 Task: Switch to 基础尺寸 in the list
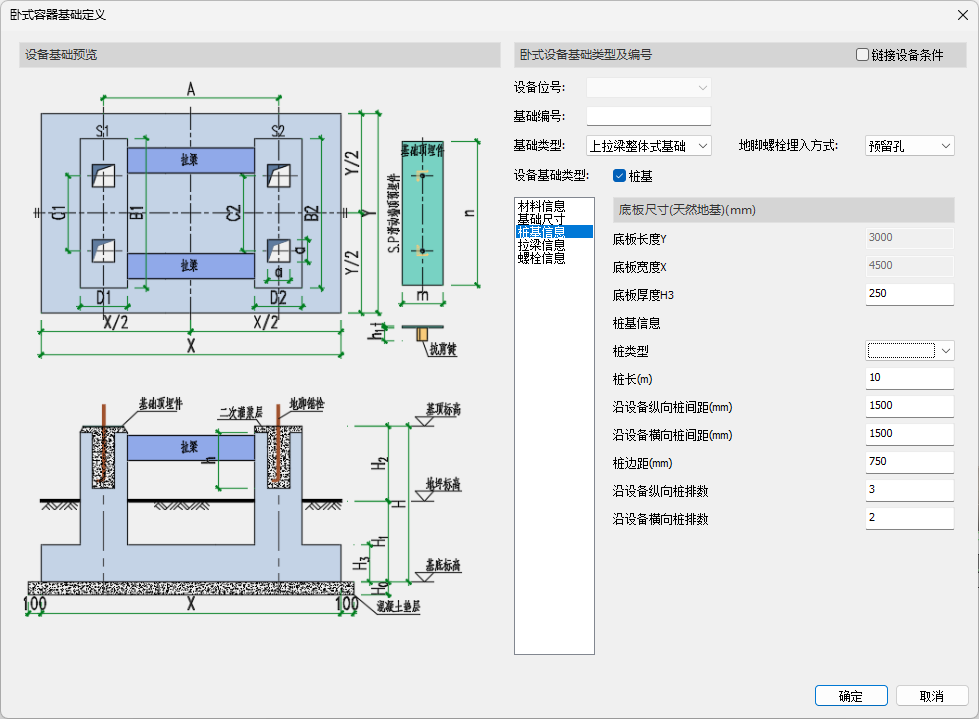[x=541, y=219]
